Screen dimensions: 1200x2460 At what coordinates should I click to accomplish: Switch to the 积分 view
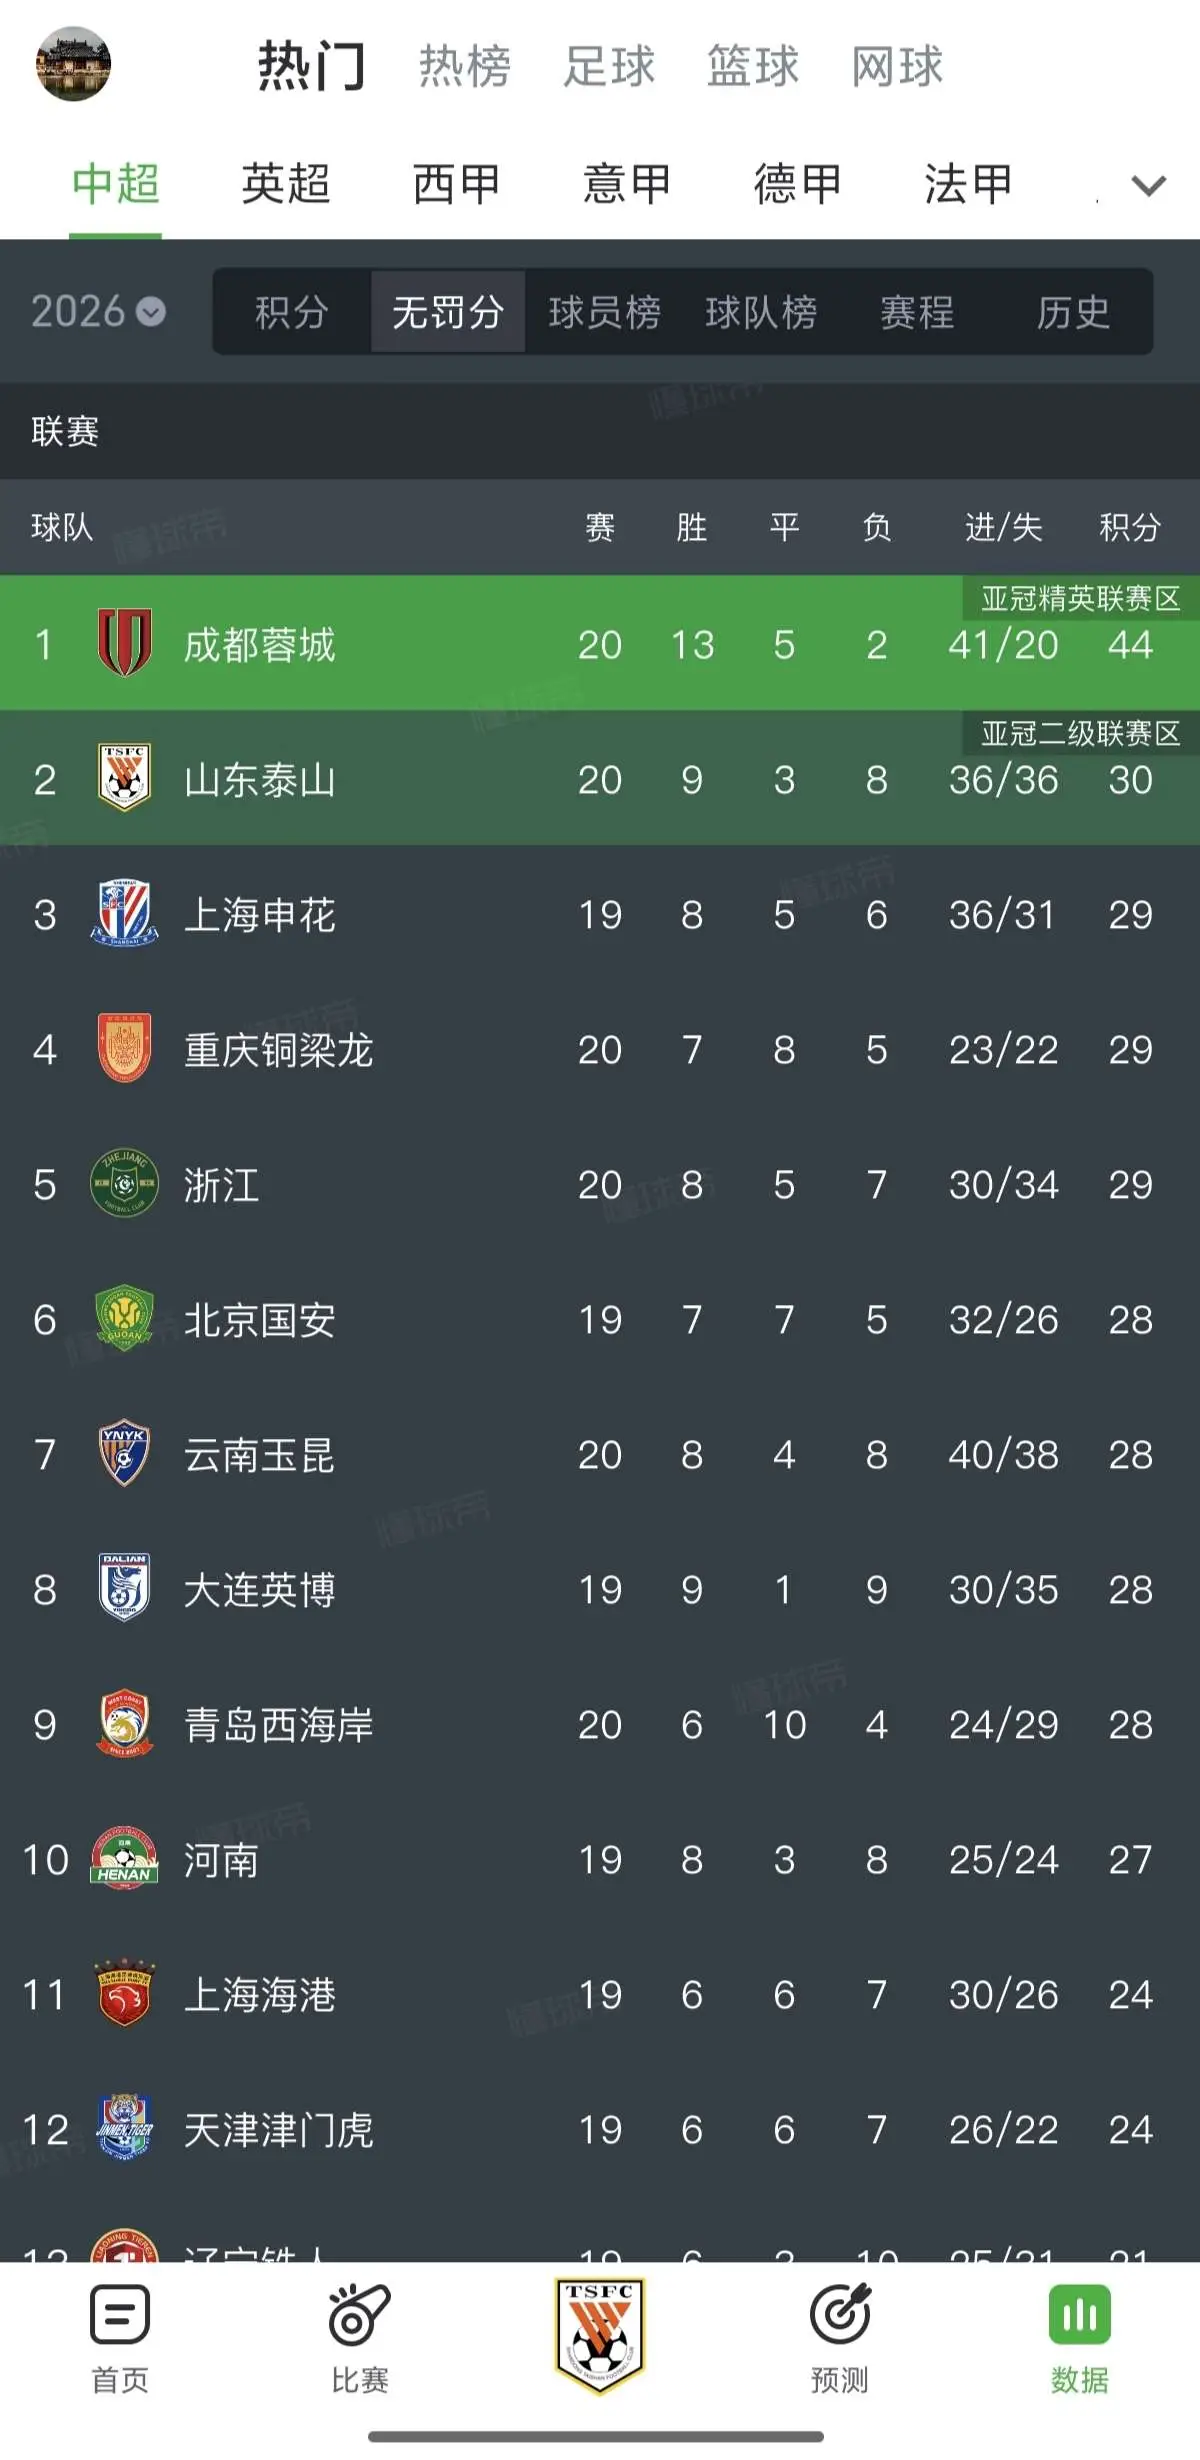292,312
